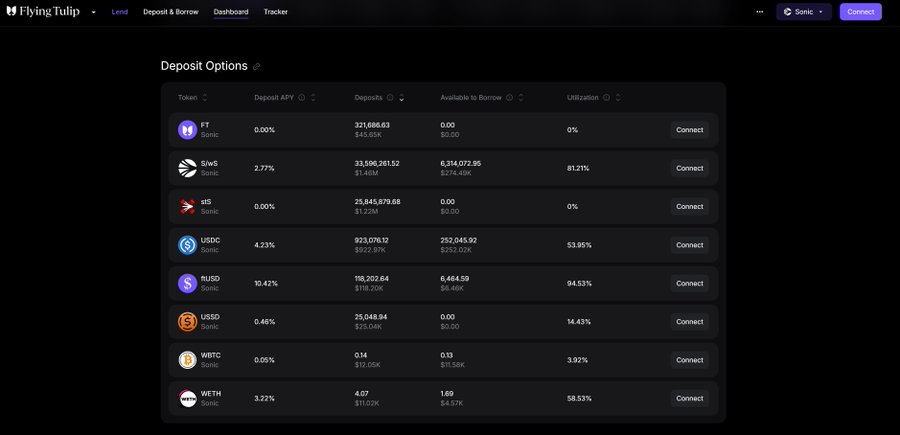Click the 33,596,261.52 deposits amount
Image resolution: width=900 pixels, height=435 pixels.
point(377,164)
